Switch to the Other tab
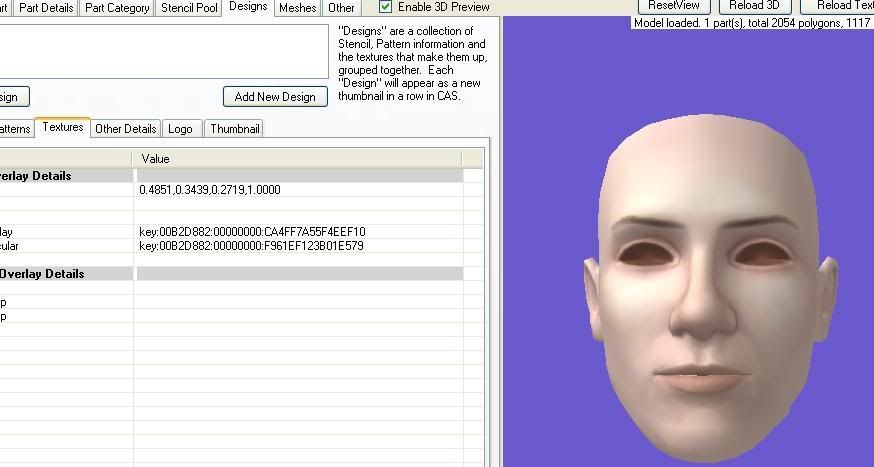874x467 pixels. point(341,8)
